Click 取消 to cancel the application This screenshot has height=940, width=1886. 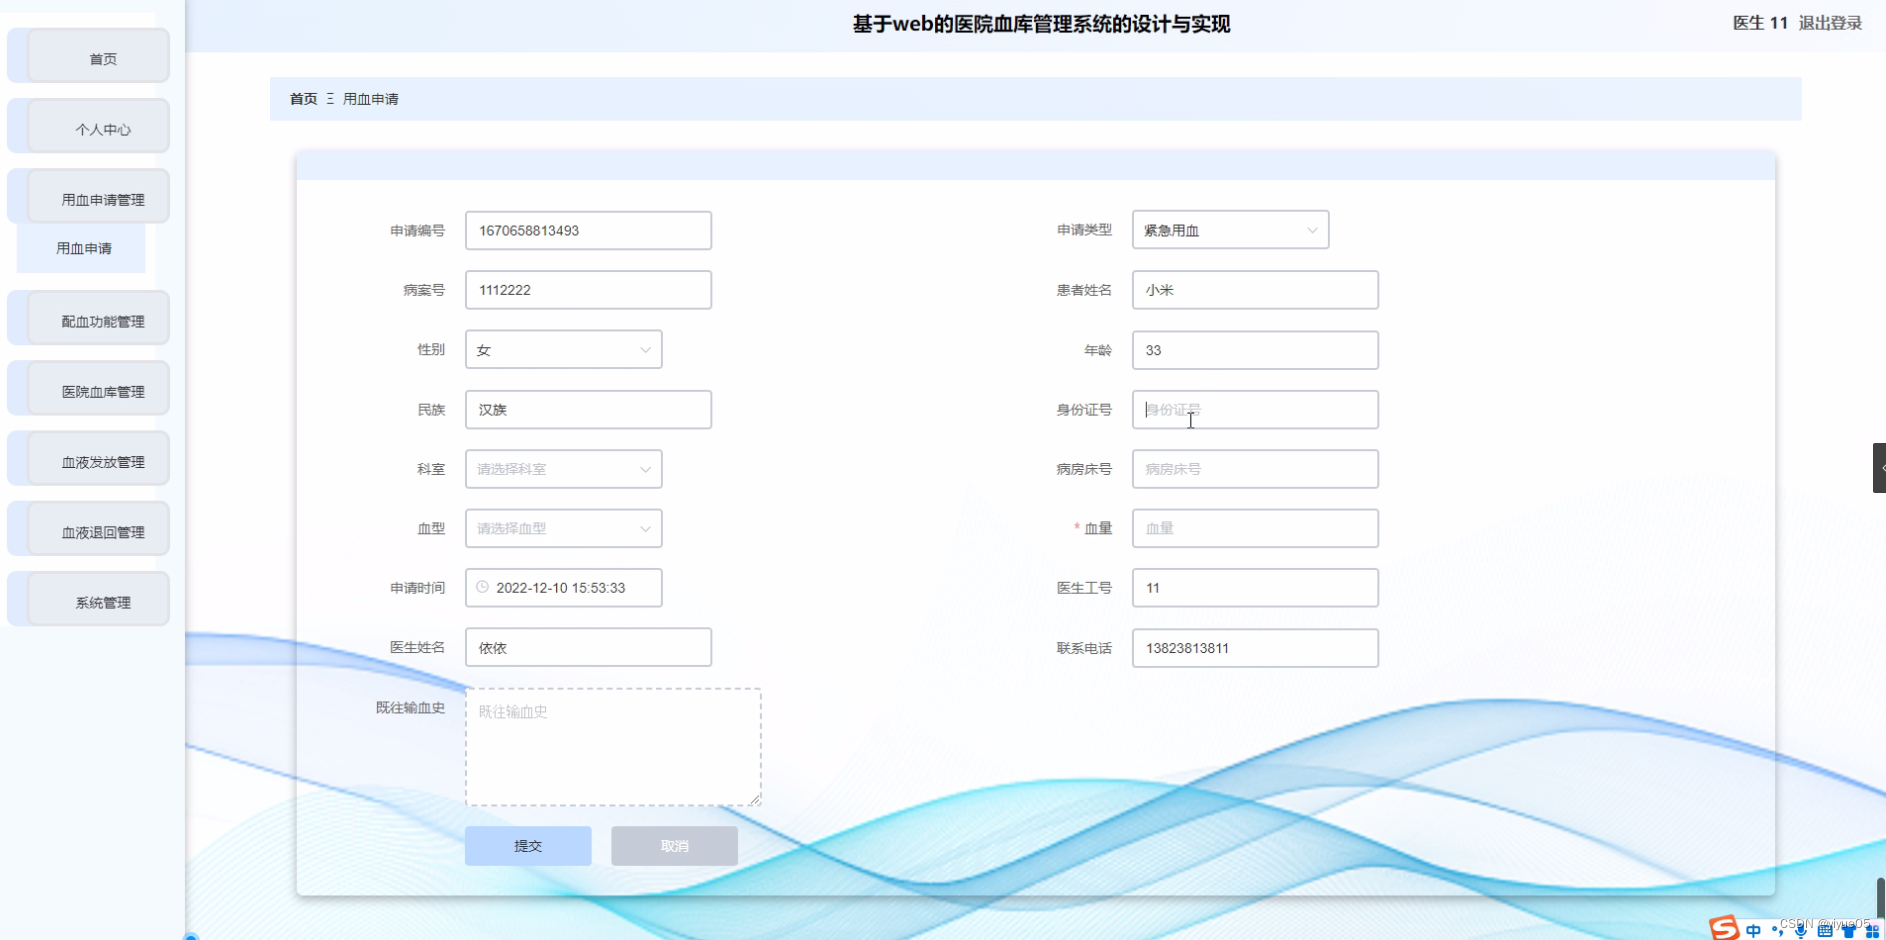673,845
